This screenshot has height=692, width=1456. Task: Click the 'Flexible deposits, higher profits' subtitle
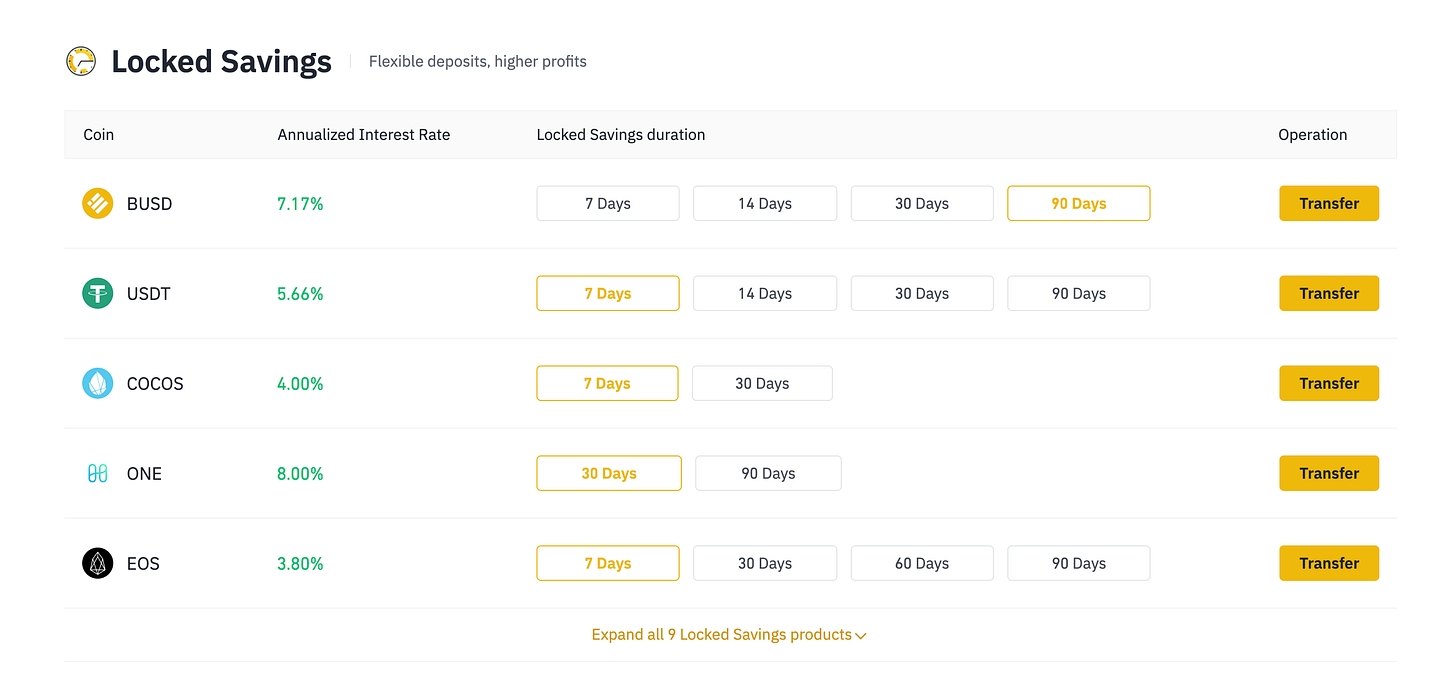click(478, 62)
